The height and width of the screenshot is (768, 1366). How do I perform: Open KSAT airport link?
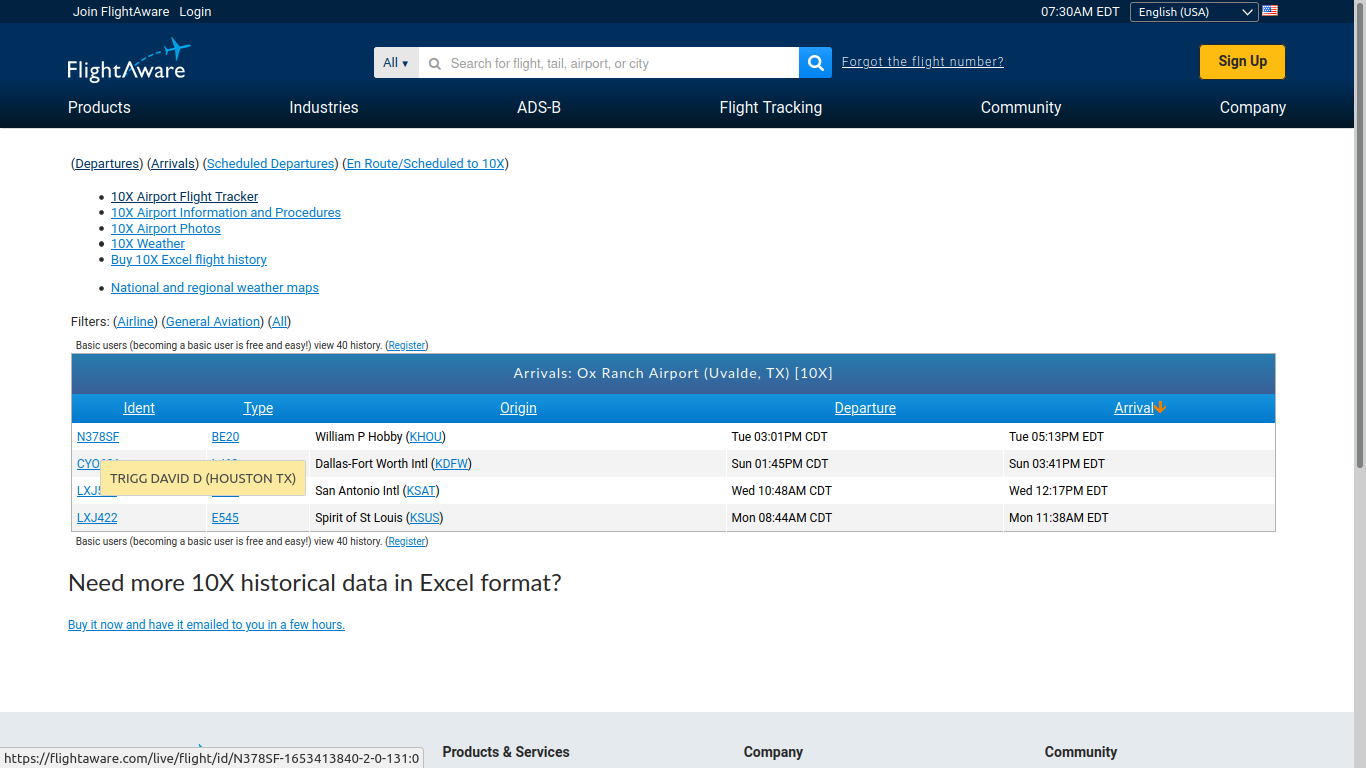pos(421,491)
